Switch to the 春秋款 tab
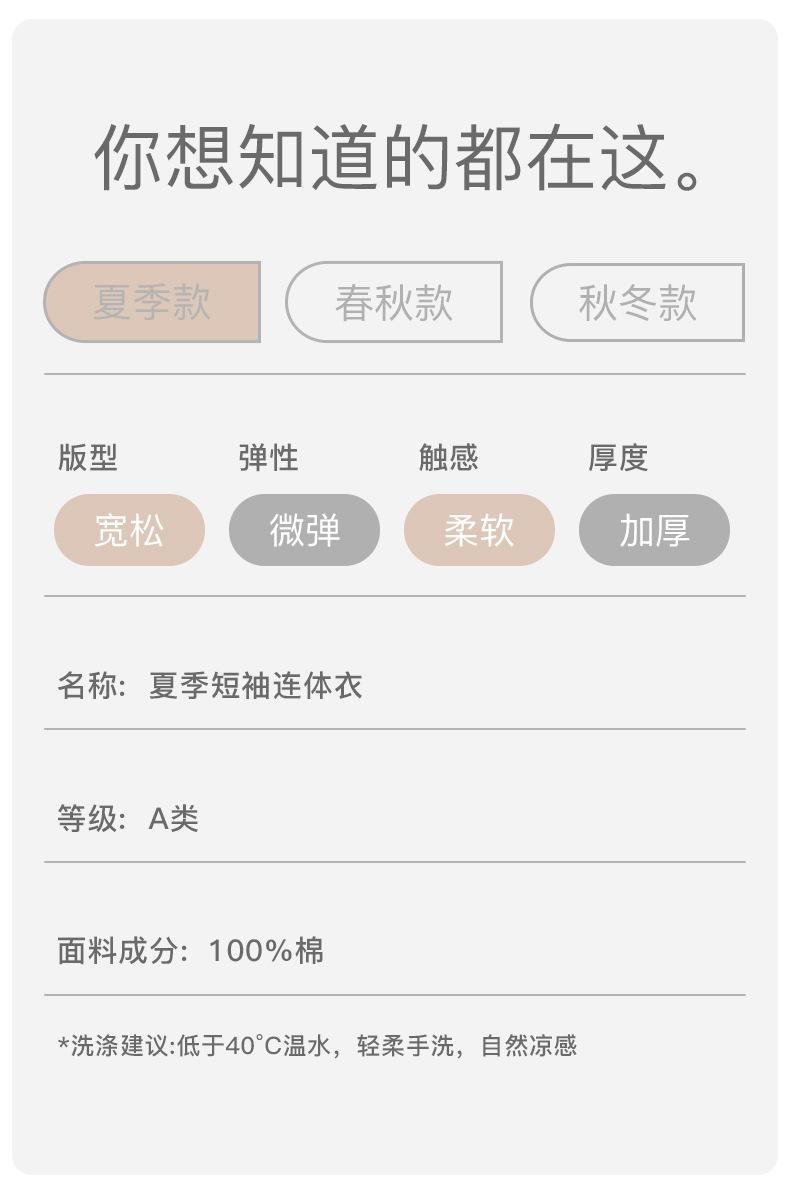 point(394,302)
